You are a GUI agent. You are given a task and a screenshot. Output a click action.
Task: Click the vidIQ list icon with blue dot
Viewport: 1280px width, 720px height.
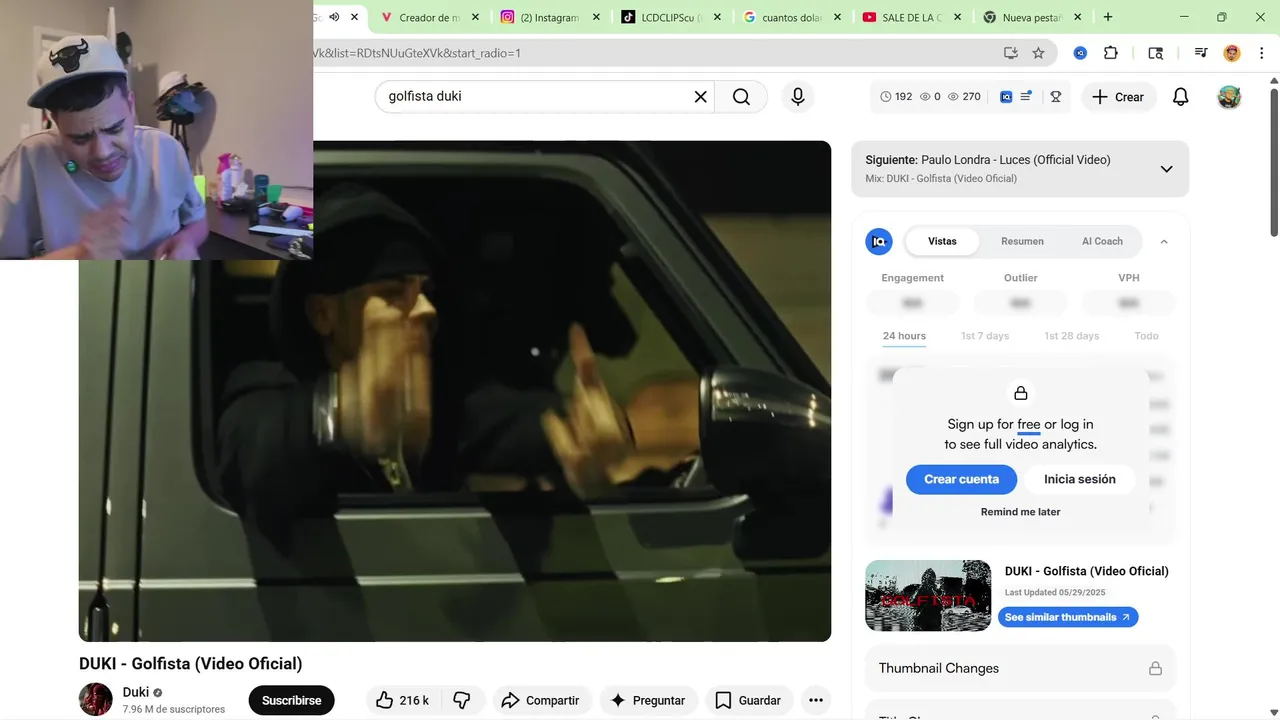click(1025, 97)
